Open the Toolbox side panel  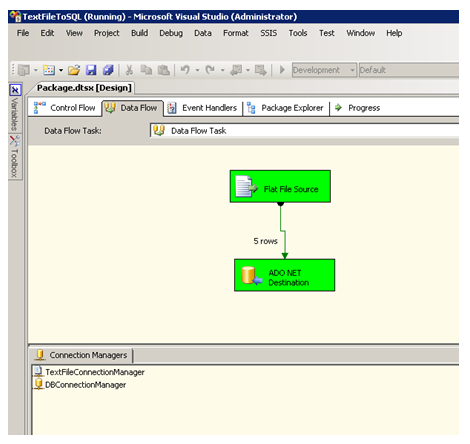pos(15,157)
